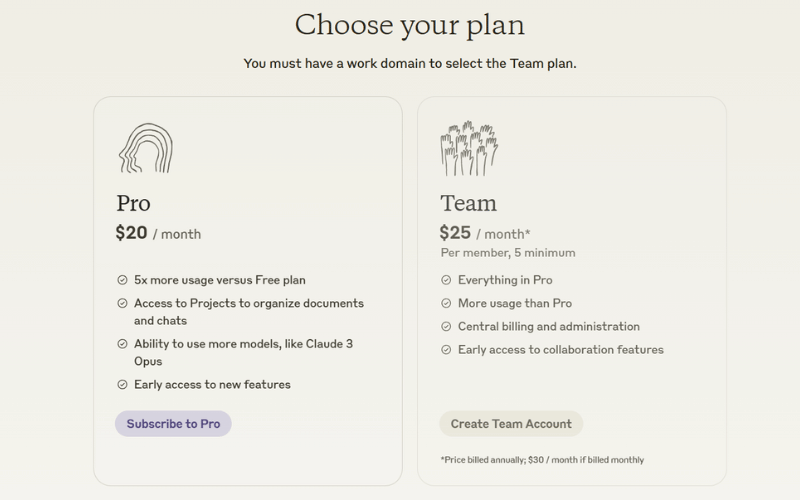
Task: Click checkmark icon beside "5x more usage"
Action: click(x=122, y=280)
